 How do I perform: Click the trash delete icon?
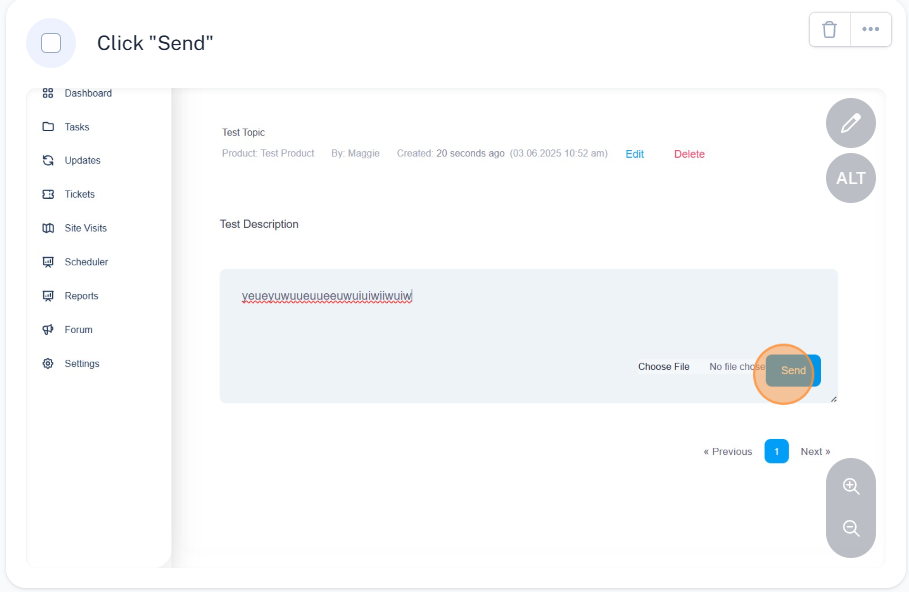830,29
